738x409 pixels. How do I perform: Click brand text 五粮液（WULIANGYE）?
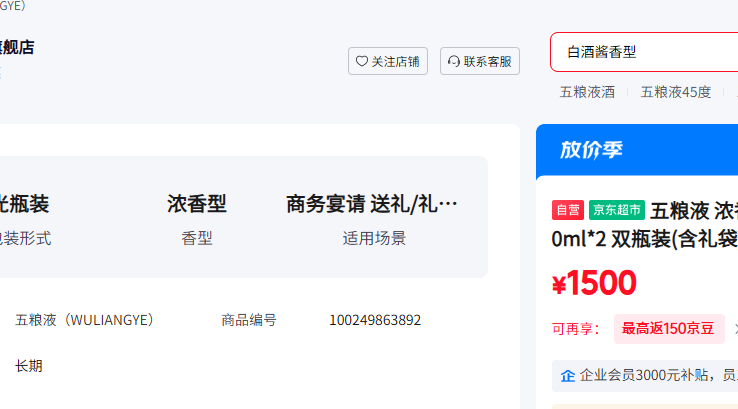[x=84, y=320]
